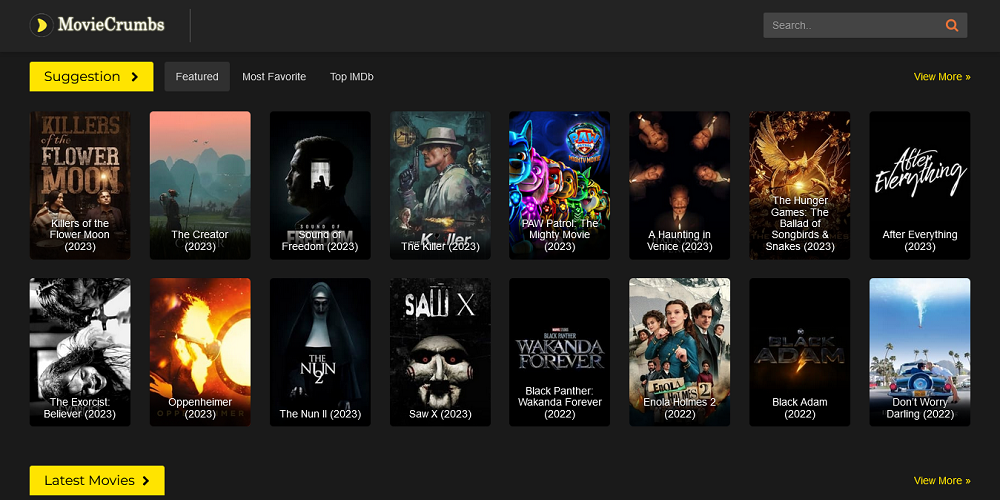Open Killers of the Flower Moon poster
Image resolution: width=1000 pixels, height=500 pixels.
80,185
